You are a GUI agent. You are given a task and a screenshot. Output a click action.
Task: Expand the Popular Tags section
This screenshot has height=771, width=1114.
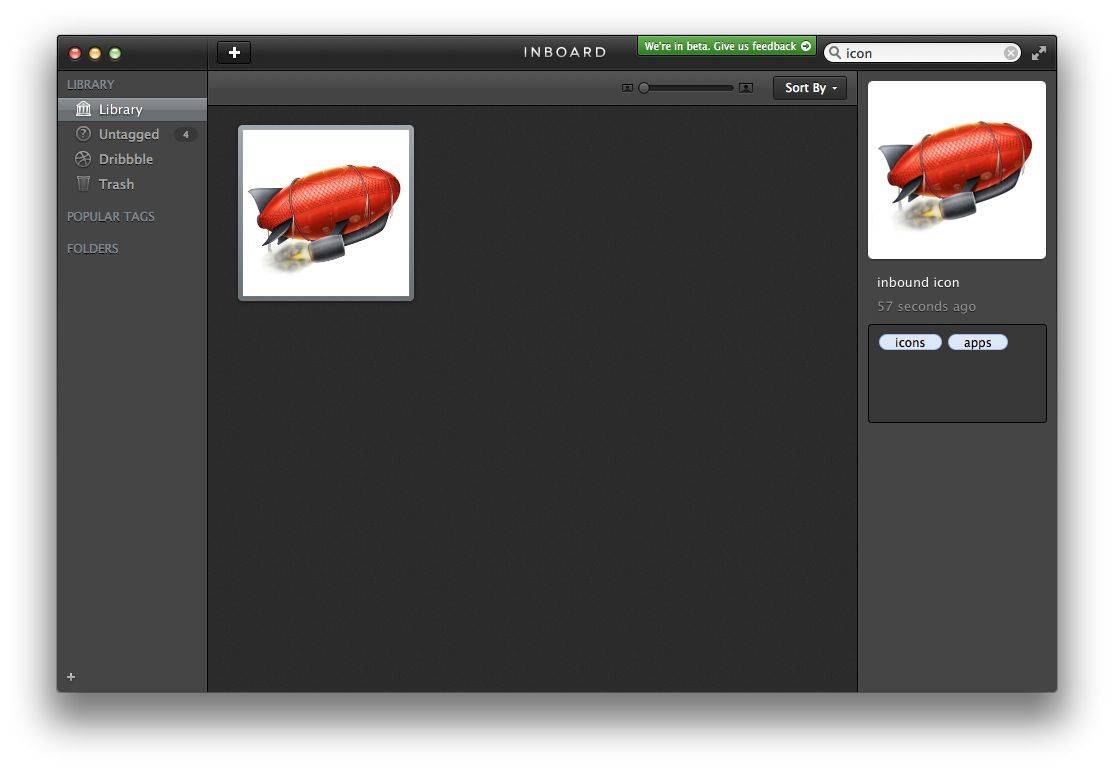pyautogui.click(x=111, y=216)
